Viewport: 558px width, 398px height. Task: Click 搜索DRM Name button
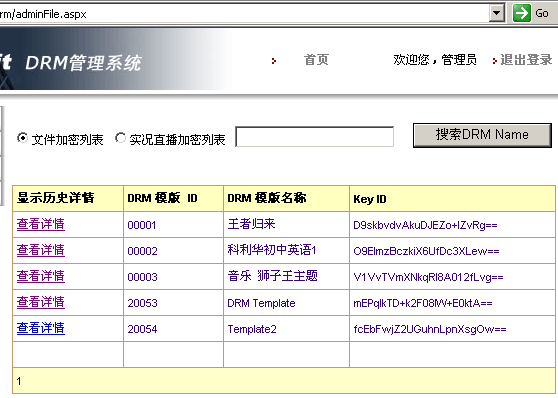pyautogui.click(x=482, y=135)
